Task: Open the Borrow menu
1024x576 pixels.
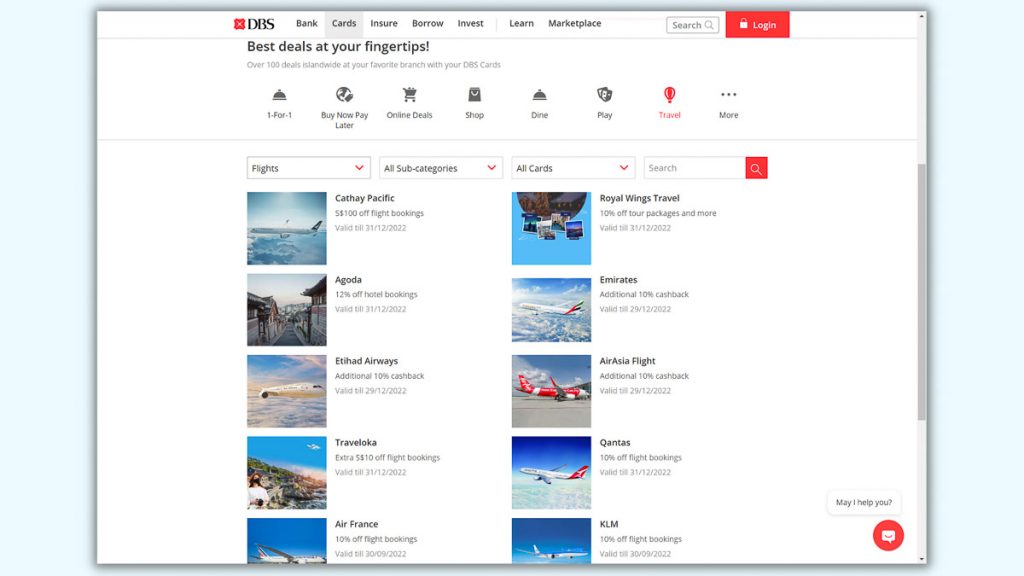Action: pos(428,24)
